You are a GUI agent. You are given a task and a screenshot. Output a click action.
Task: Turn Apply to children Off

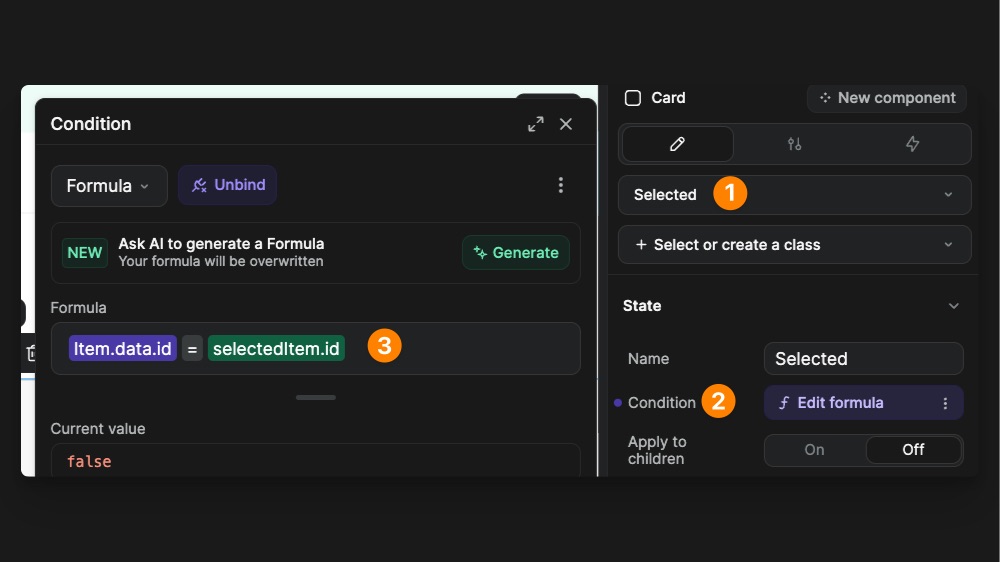point(913,450)
